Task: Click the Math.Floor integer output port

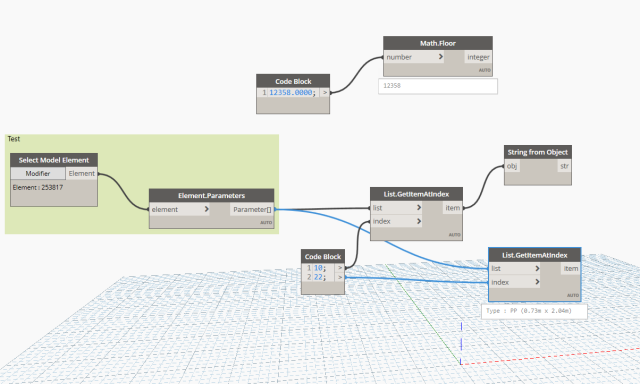Action: coord(478,57)
